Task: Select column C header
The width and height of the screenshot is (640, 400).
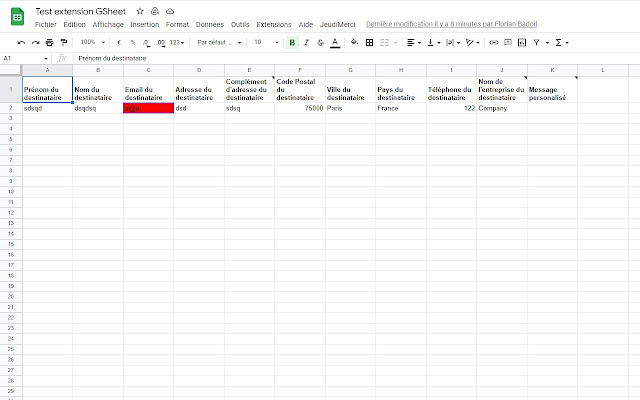Action: click(x=149, y=70)
